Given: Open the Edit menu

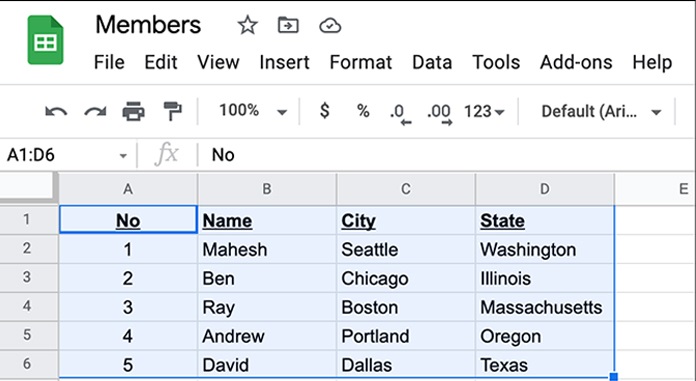Looking at the screenshot, I should coord(161,62).
